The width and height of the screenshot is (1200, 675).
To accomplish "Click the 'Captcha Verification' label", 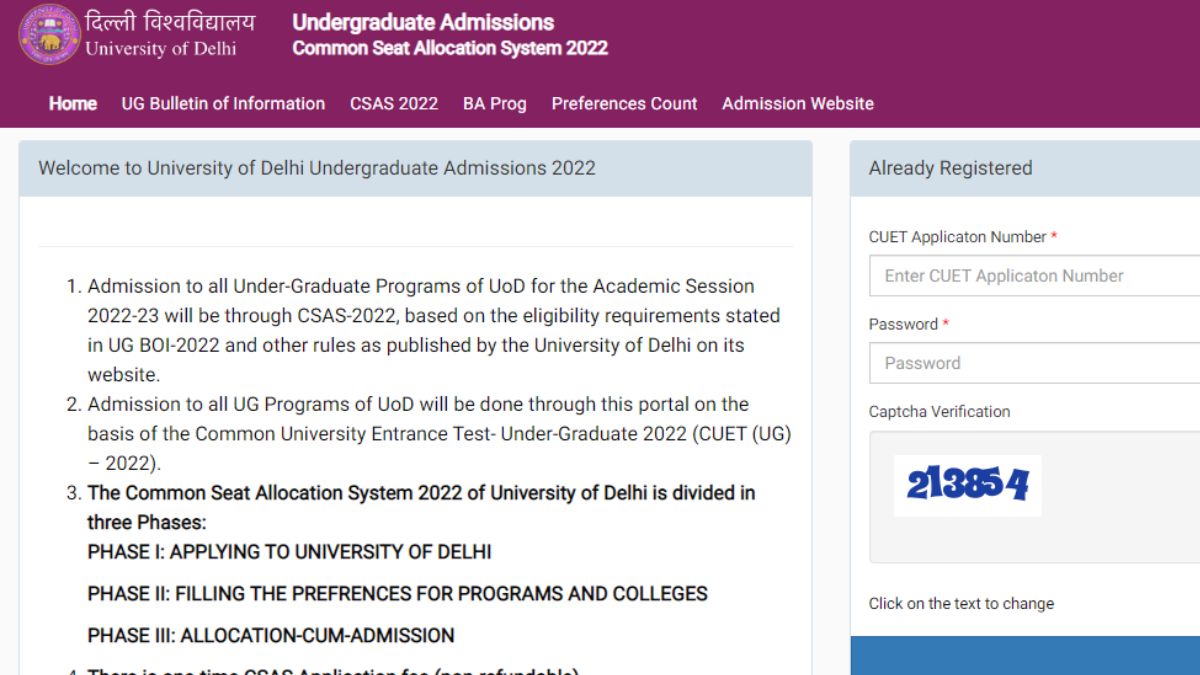I will click(939, 411).
